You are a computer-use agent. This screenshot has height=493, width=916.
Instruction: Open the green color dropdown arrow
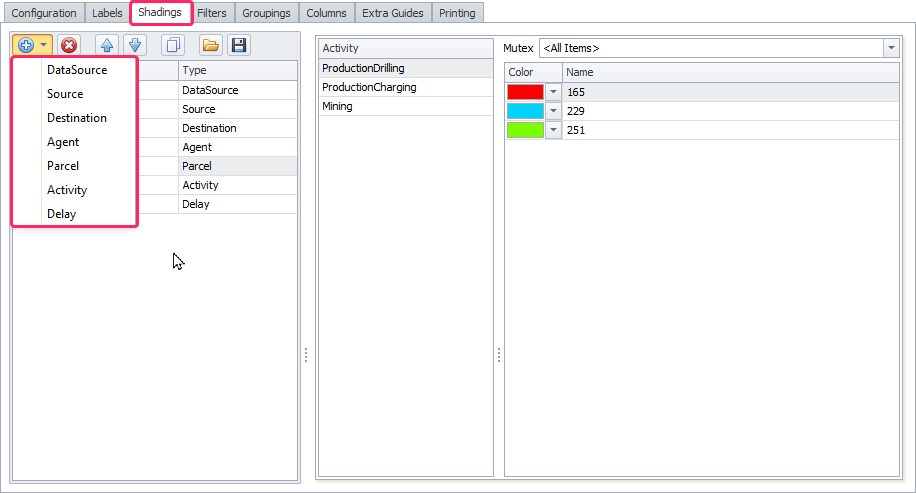click(x=553, y=130)
